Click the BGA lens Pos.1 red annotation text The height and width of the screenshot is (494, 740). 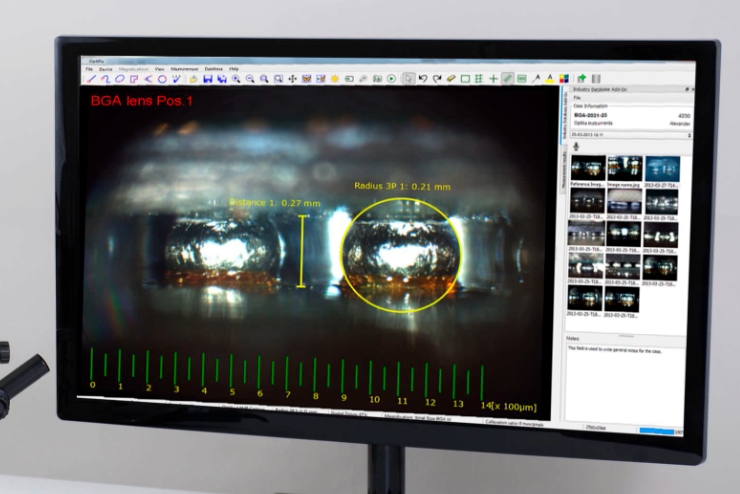pyautogui.click(x=142, y=100)
